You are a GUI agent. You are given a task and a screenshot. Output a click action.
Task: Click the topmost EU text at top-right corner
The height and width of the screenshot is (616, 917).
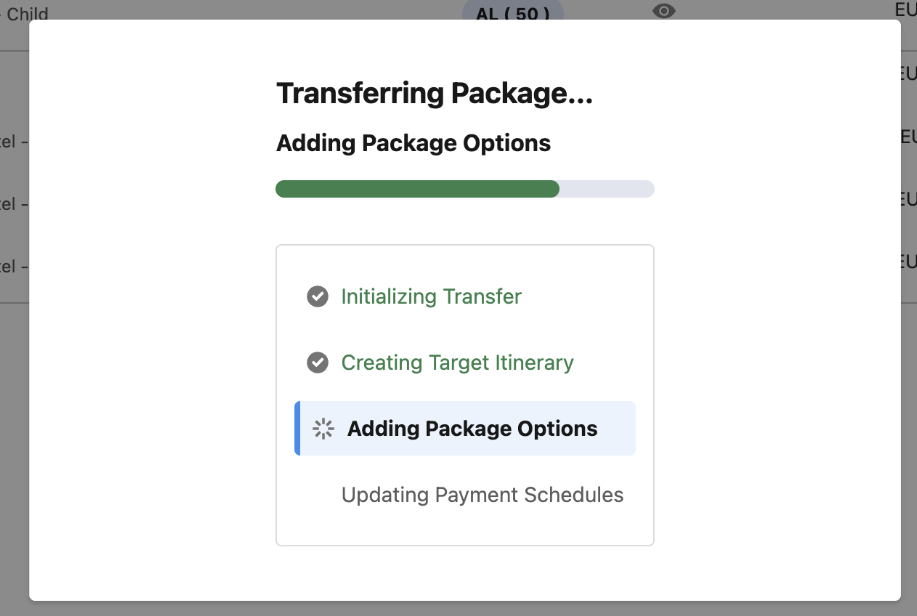pos(905,10)
